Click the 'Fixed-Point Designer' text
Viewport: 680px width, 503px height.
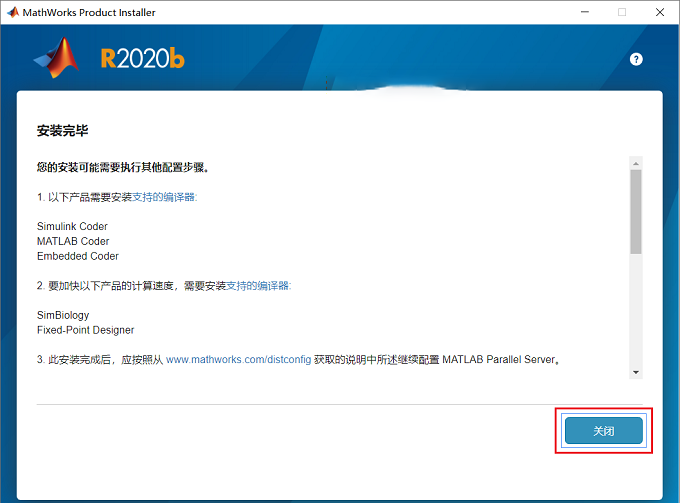(85, 330)
